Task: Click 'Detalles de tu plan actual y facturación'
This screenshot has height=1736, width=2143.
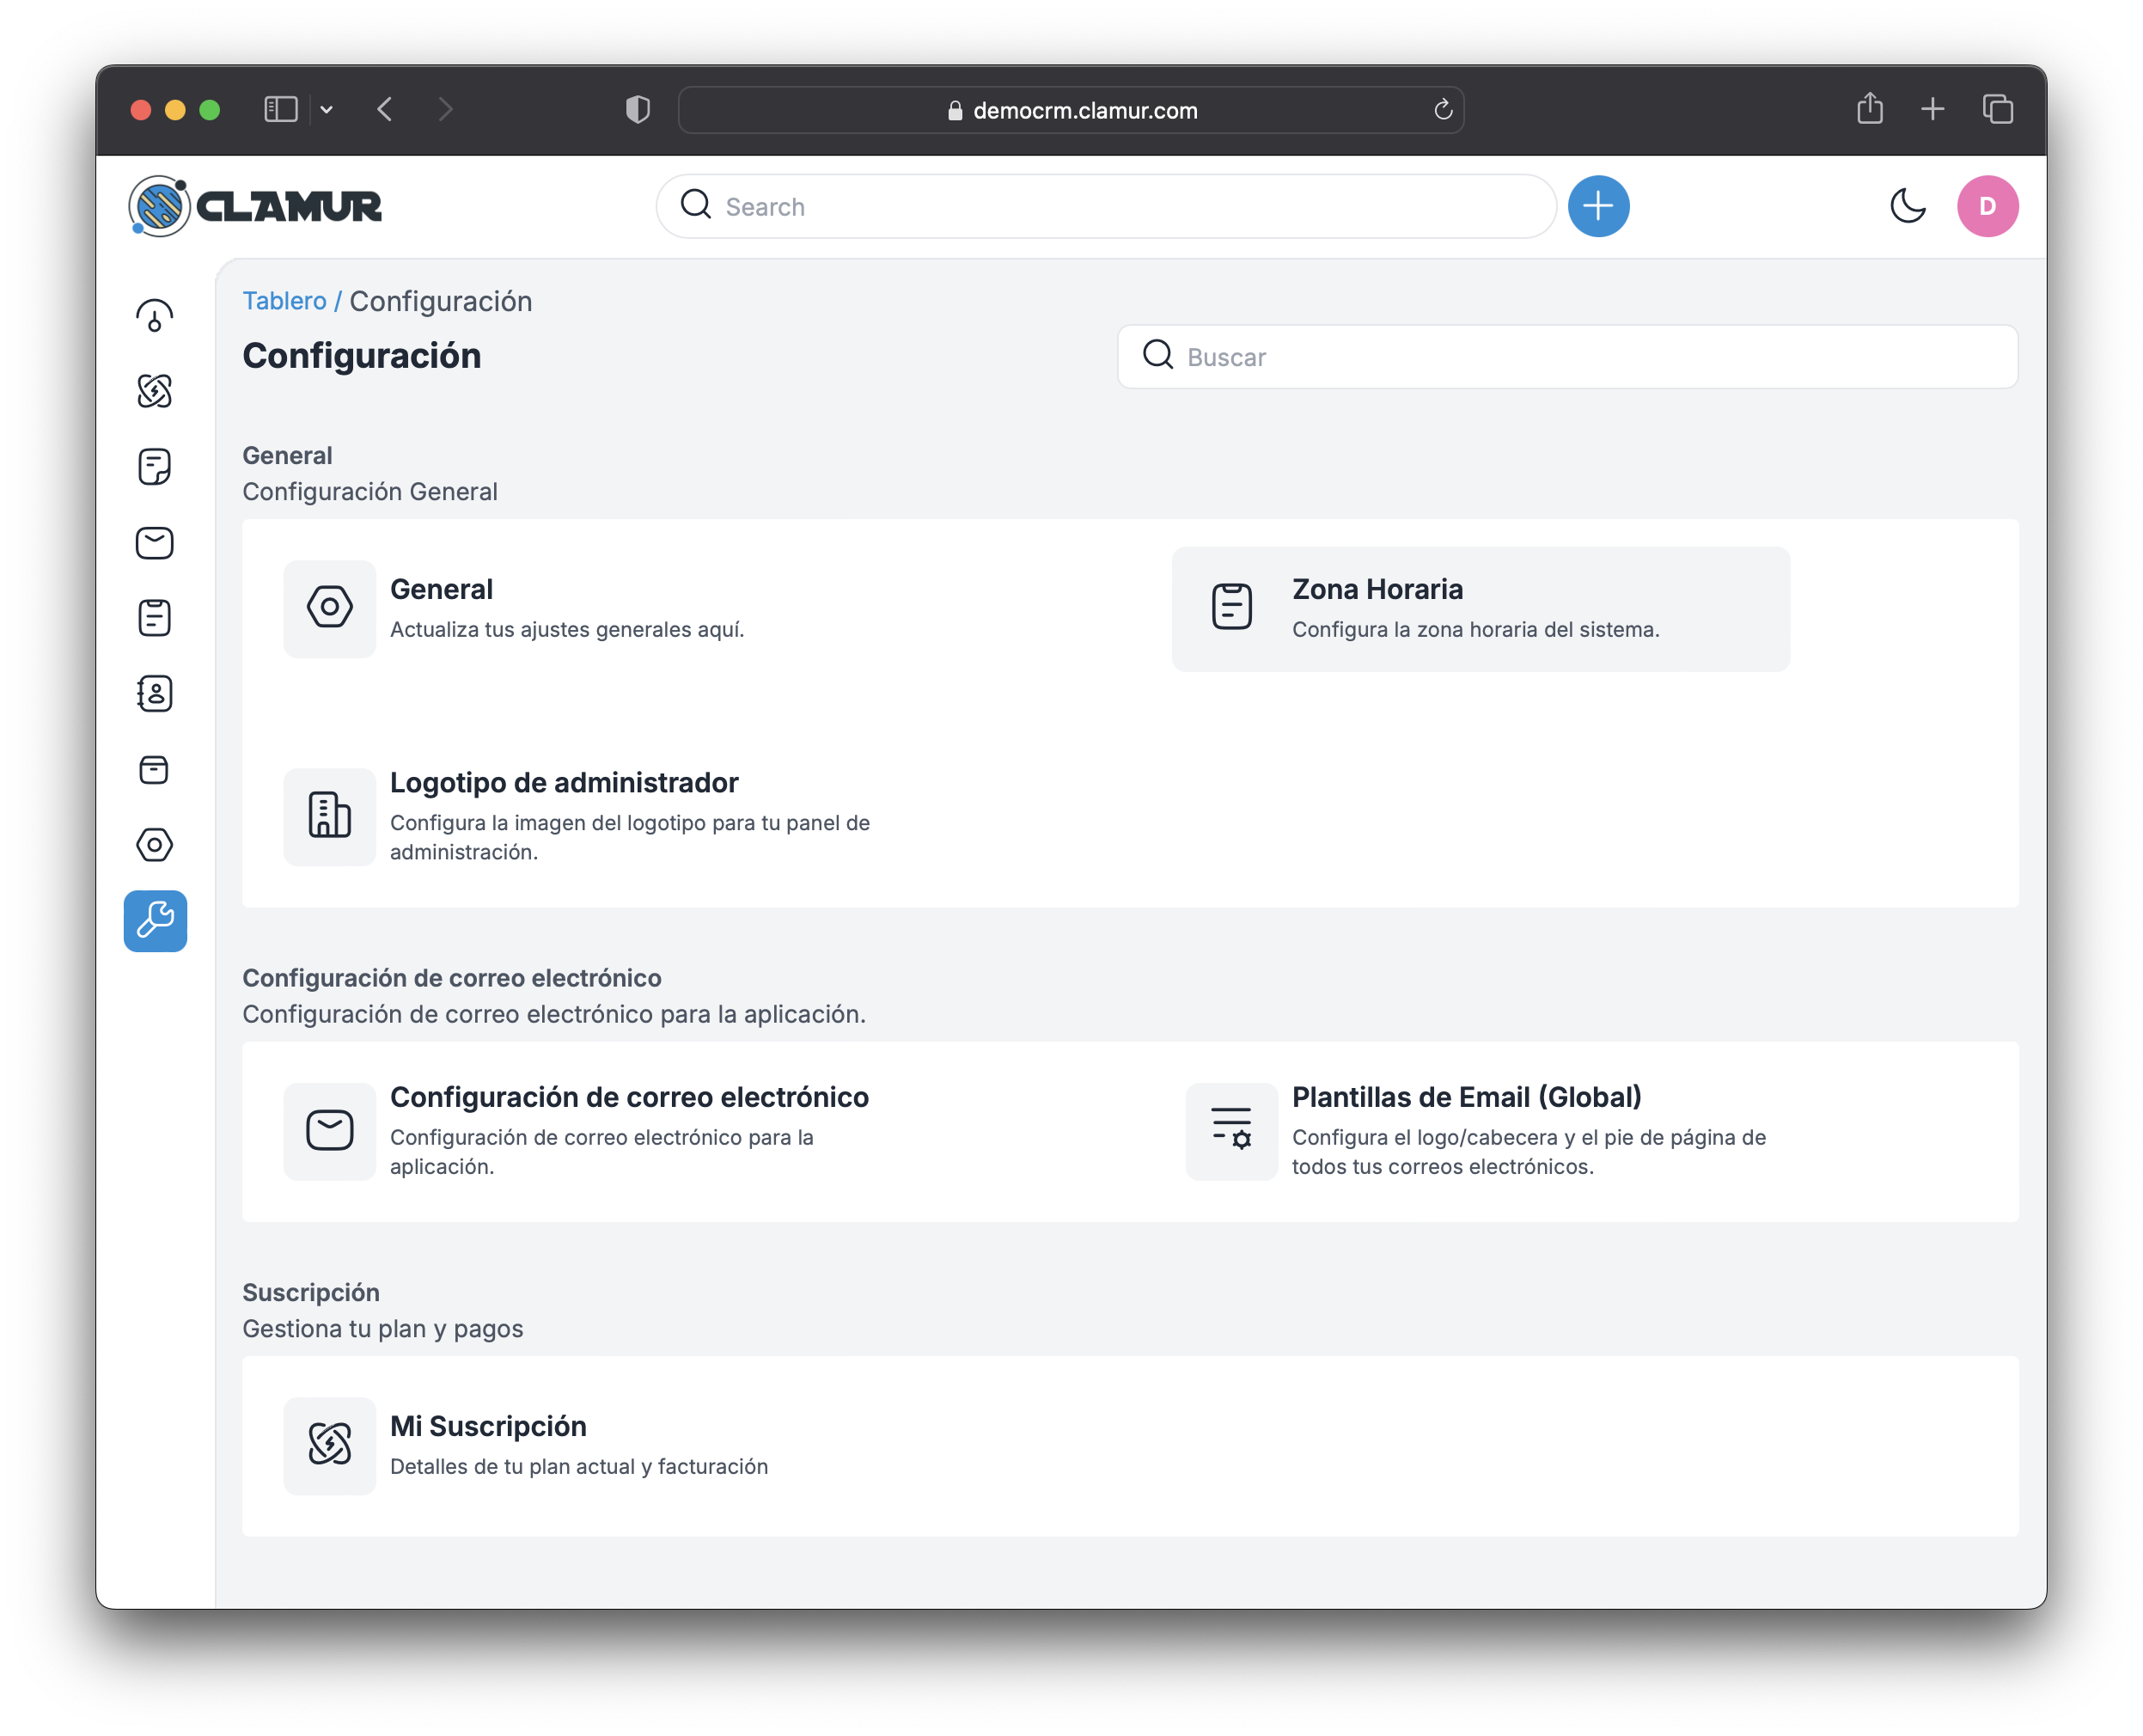Action: [579, 1467]
